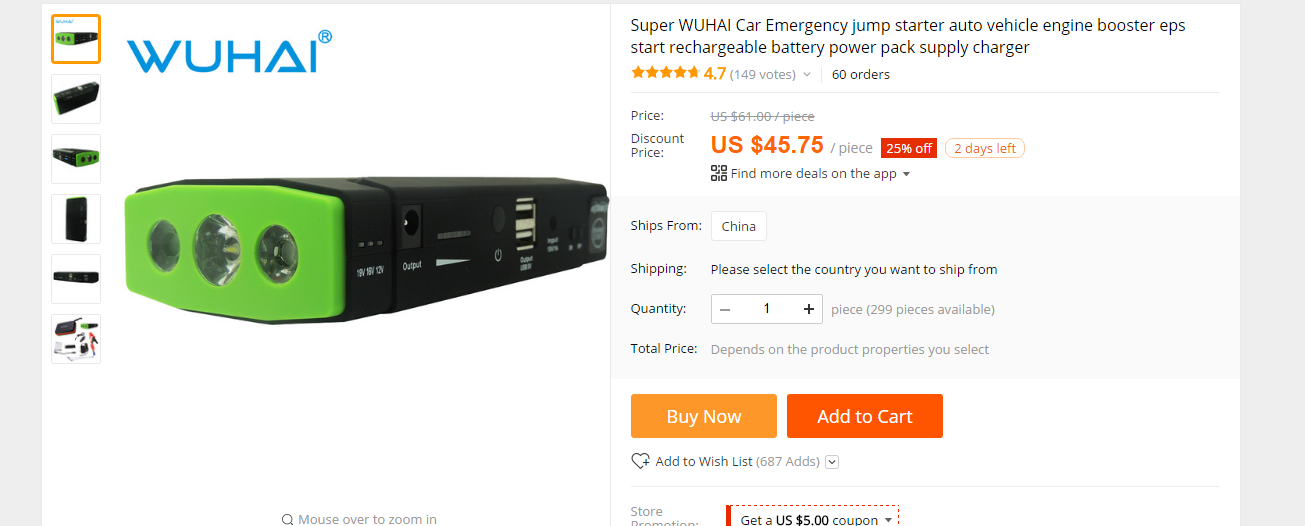Click the magnifier zoom icon under image

[287, 519]
